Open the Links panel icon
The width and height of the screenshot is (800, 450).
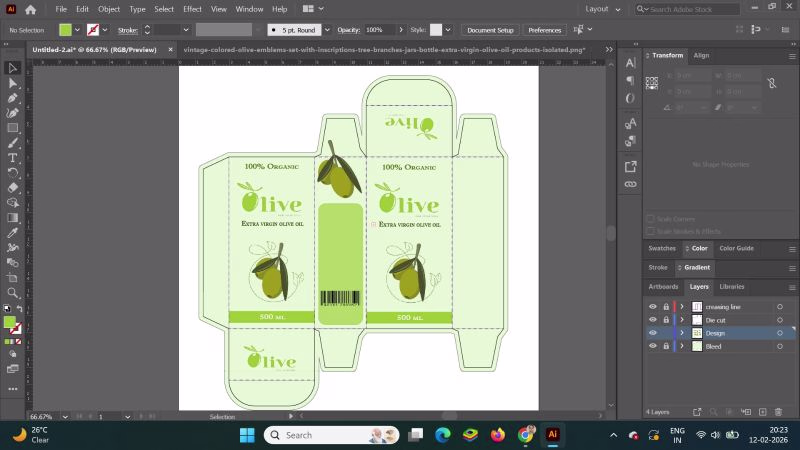(x=631, y=184)
